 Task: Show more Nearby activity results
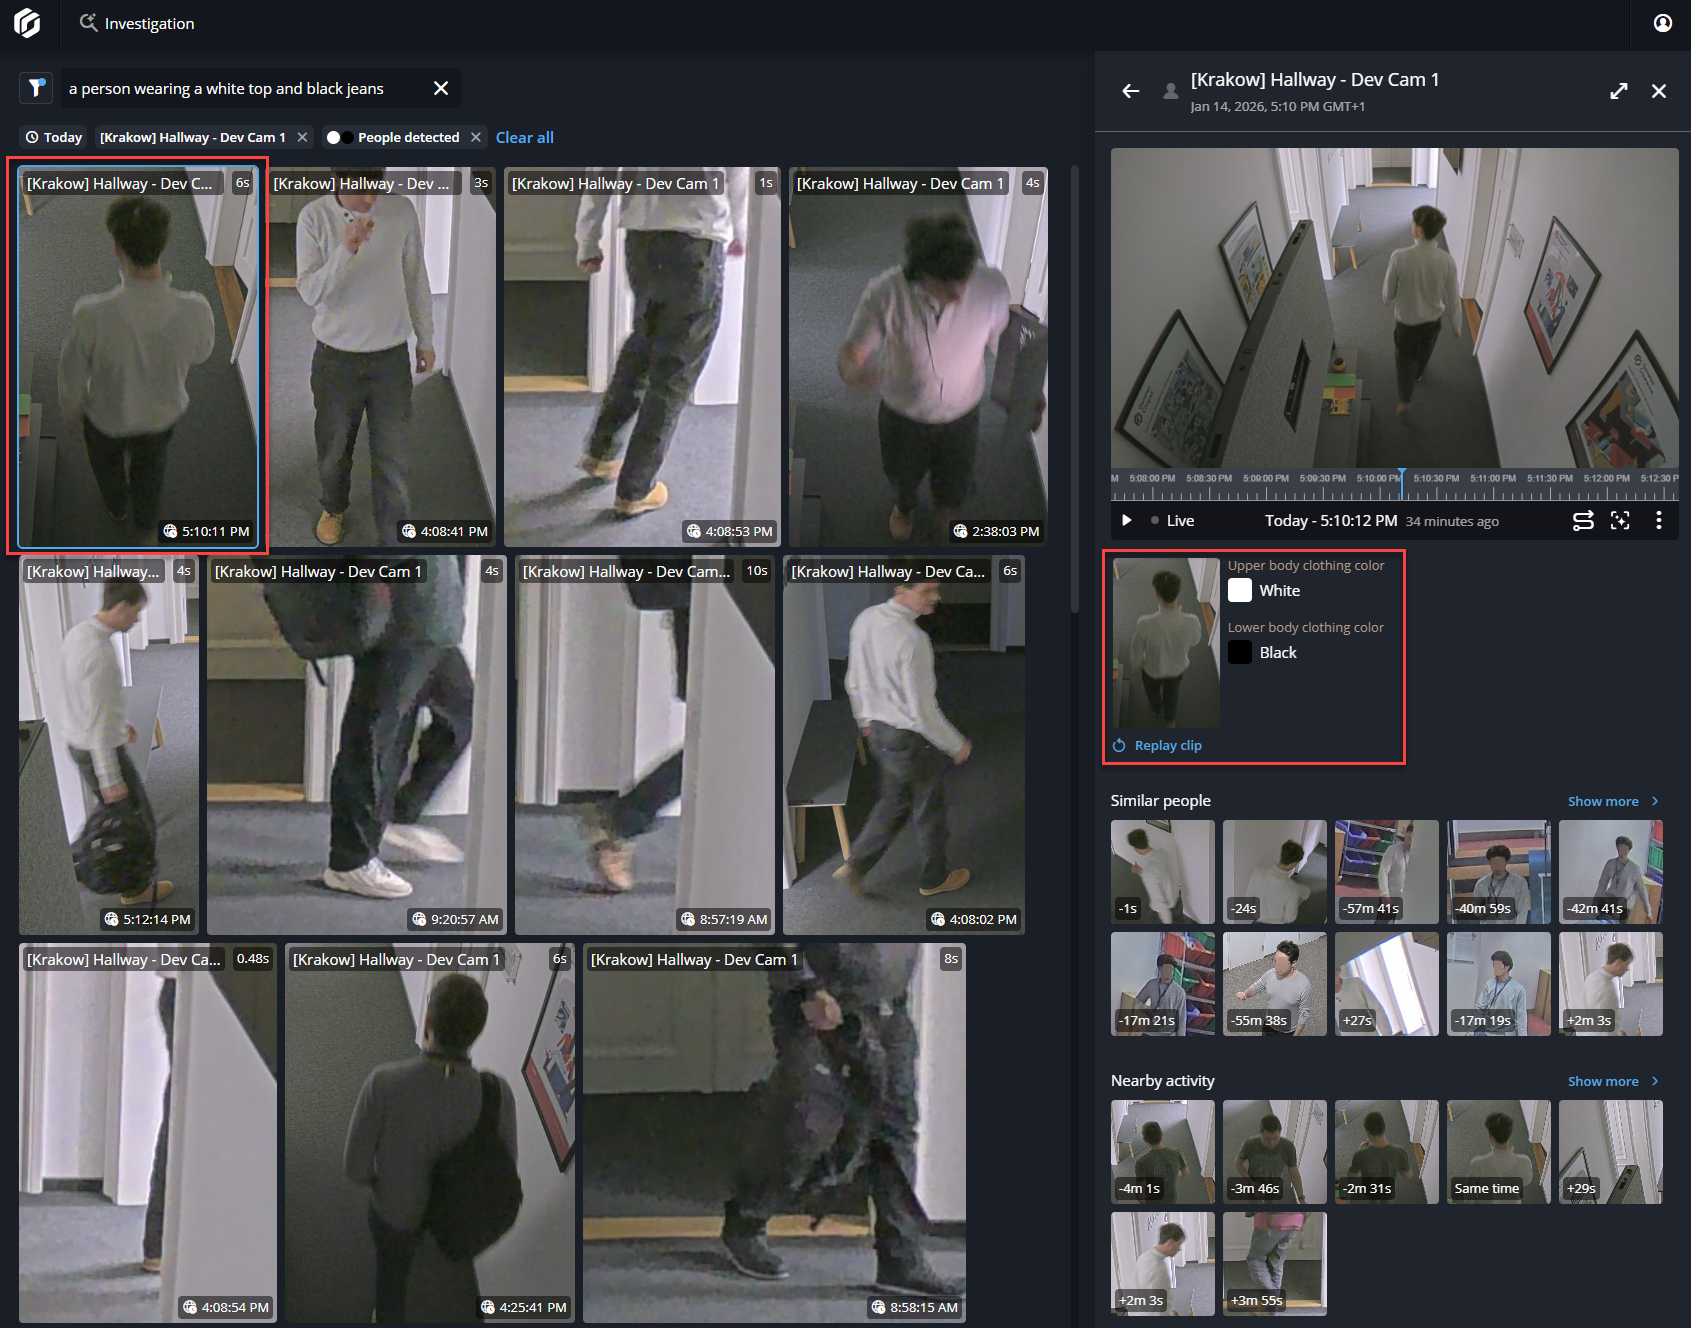(1604, 1081)
